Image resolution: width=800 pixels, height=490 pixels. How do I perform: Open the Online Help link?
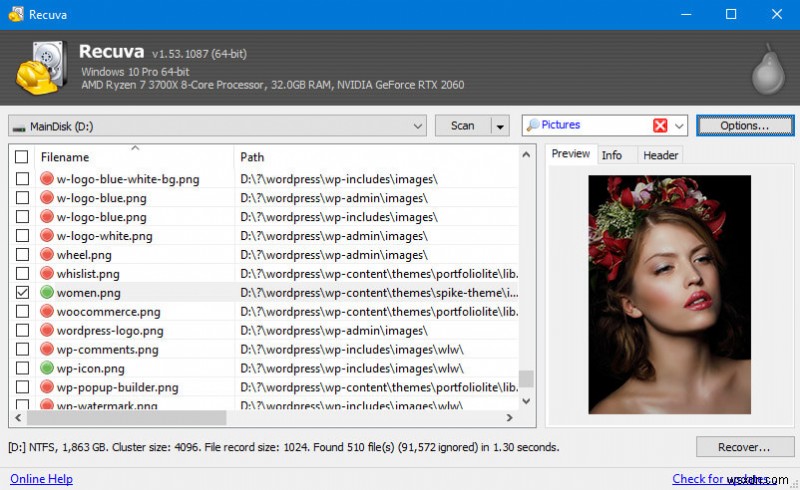tap(41, 479)
